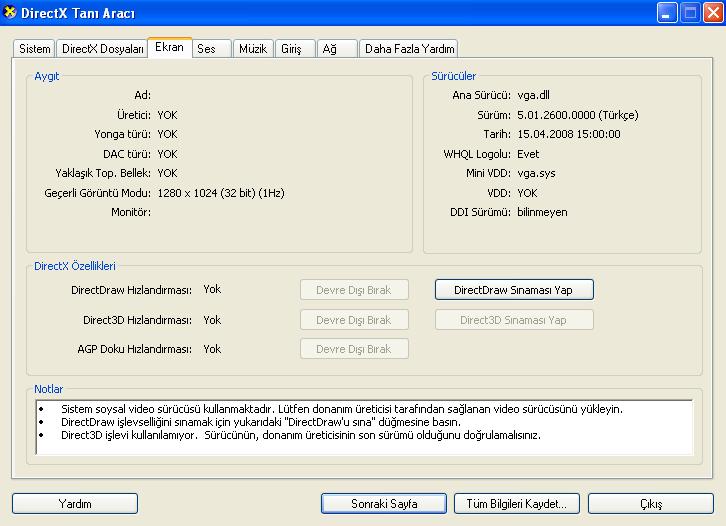Viewport: 726px width, 526px height.
Task: Click the 'vga.dll' main driver value
Action: point(533,95)
